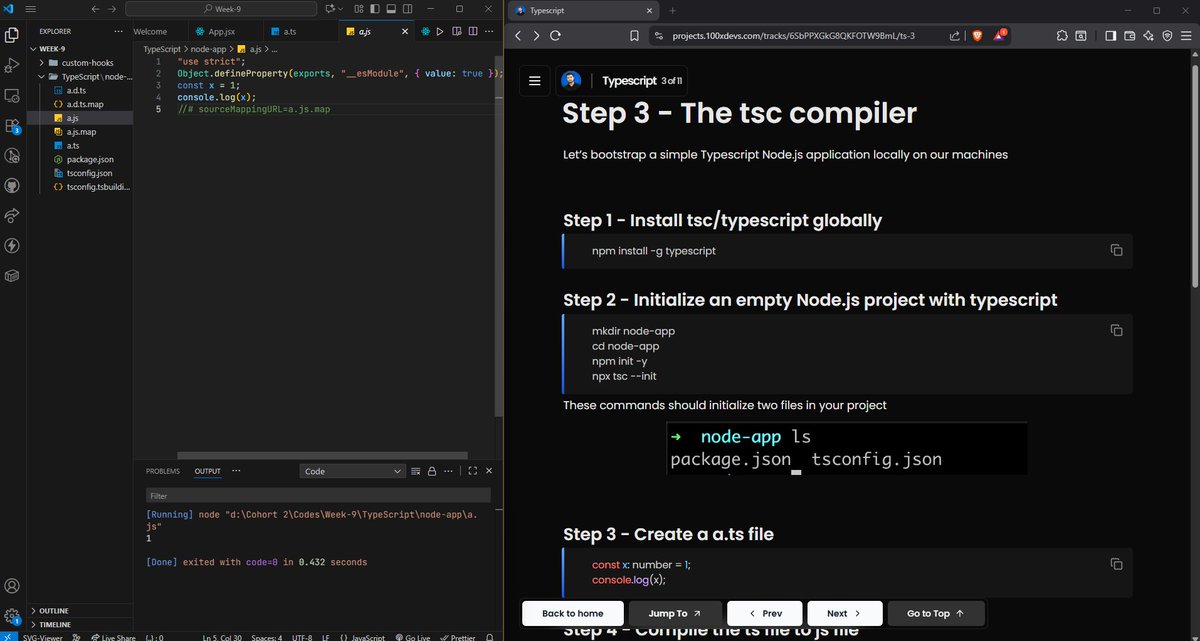The height and width of the screenshot is (641, 1200).
Task: Open Brave wallet icon
Action: [1130, 36]
